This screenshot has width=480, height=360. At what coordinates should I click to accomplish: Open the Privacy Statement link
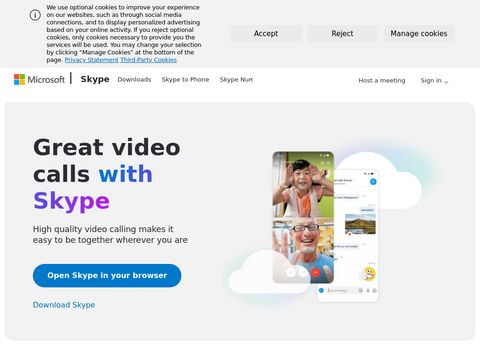coord(91,60)
